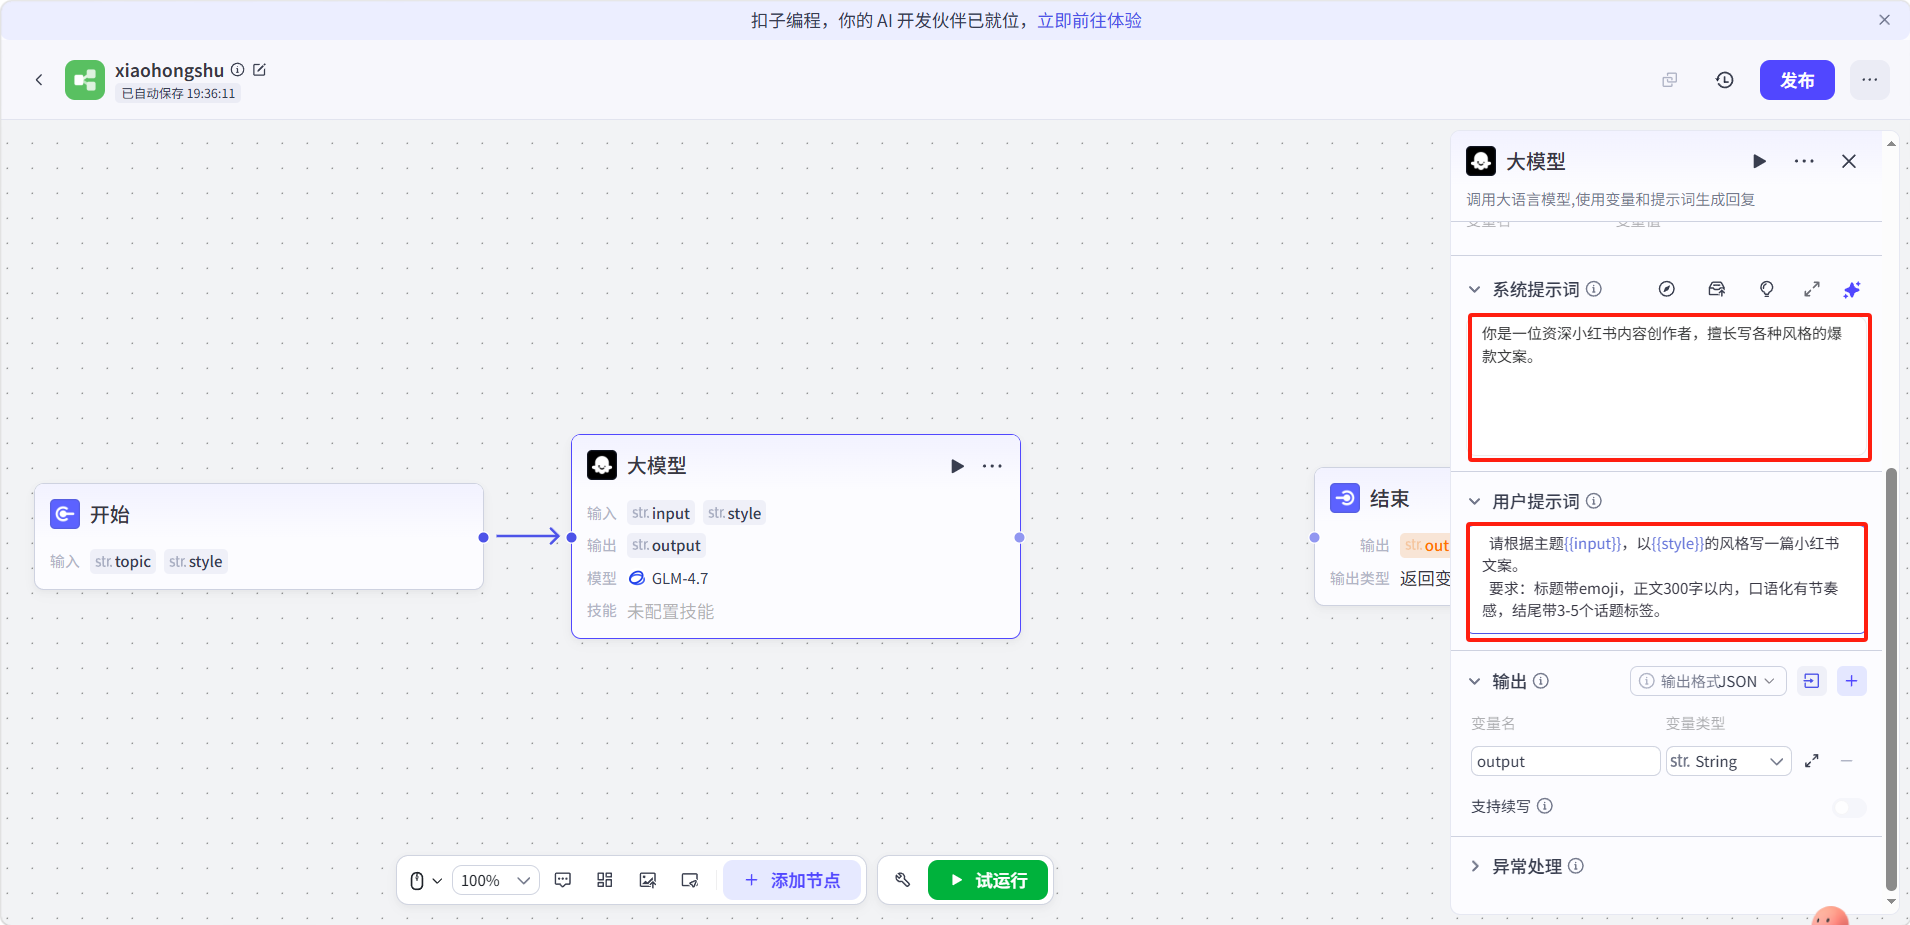Open the prompt library icon in 系统提示词 toolbar
The width and height of the screenshot is (1910, 925).
[x=1717, y=289]
